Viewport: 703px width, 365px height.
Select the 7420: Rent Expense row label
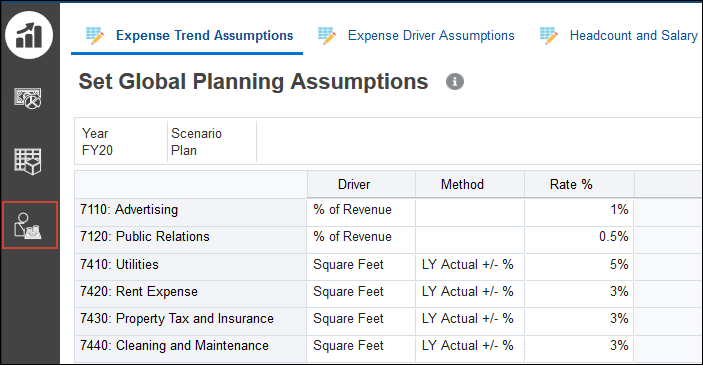(191, 294)
